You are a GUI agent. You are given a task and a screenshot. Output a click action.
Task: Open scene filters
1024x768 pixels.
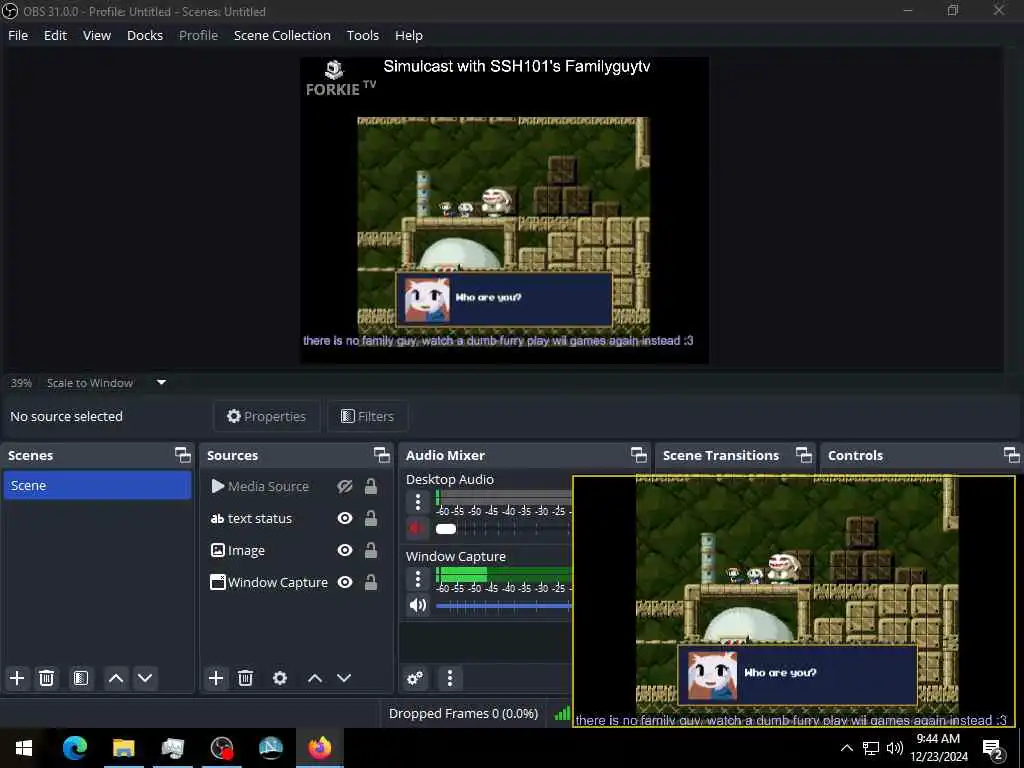click(x=80, y=678)
